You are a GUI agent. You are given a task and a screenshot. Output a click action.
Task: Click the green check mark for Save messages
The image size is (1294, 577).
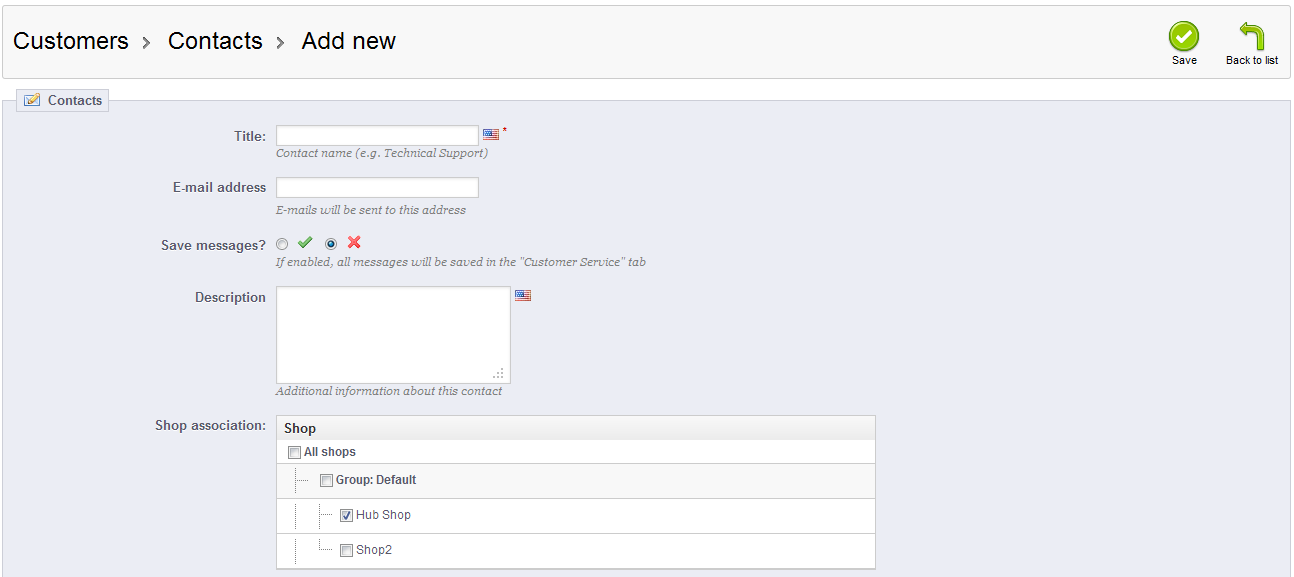tap(305, 243)
